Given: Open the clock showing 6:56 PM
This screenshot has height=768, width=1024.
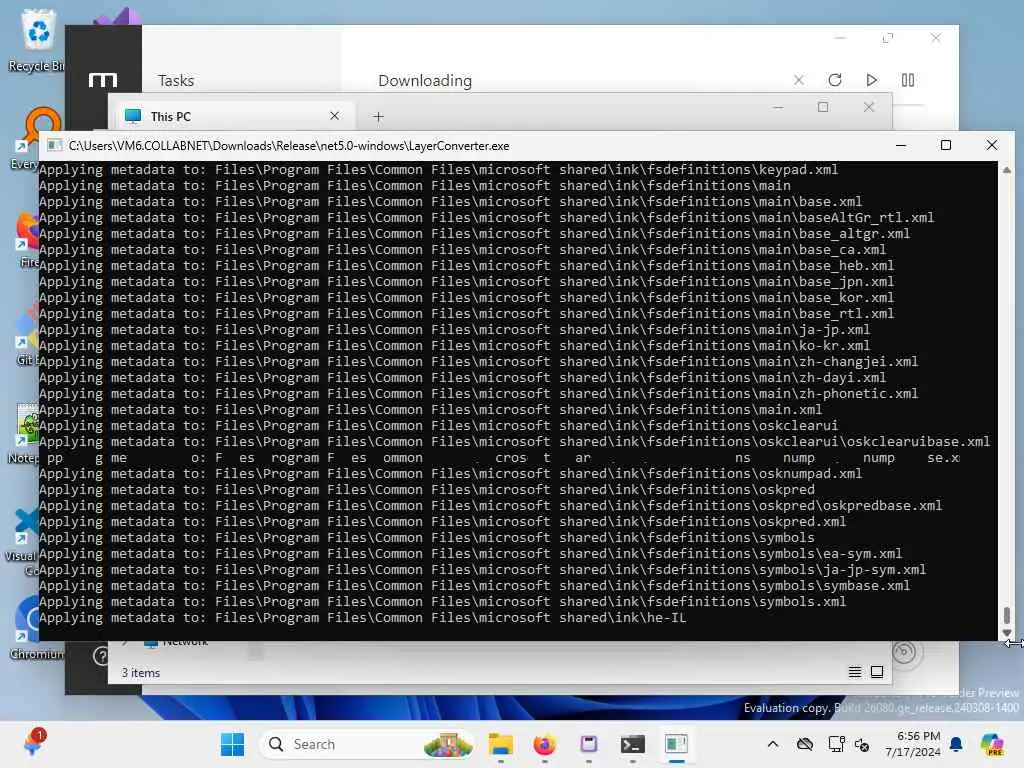Looking at the screenshot, I should point(912,744).
